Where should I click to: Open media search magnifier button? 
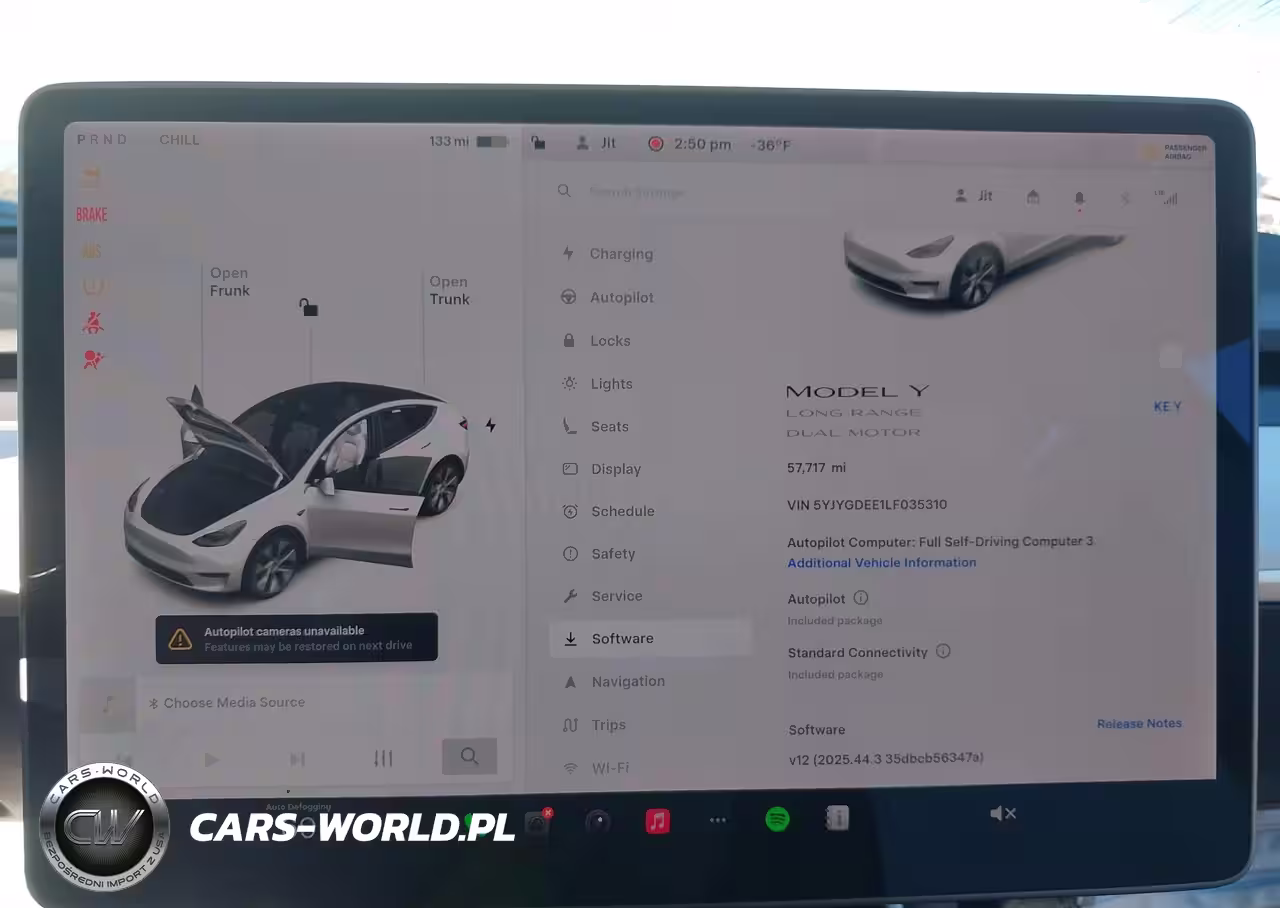pos(469,757)
